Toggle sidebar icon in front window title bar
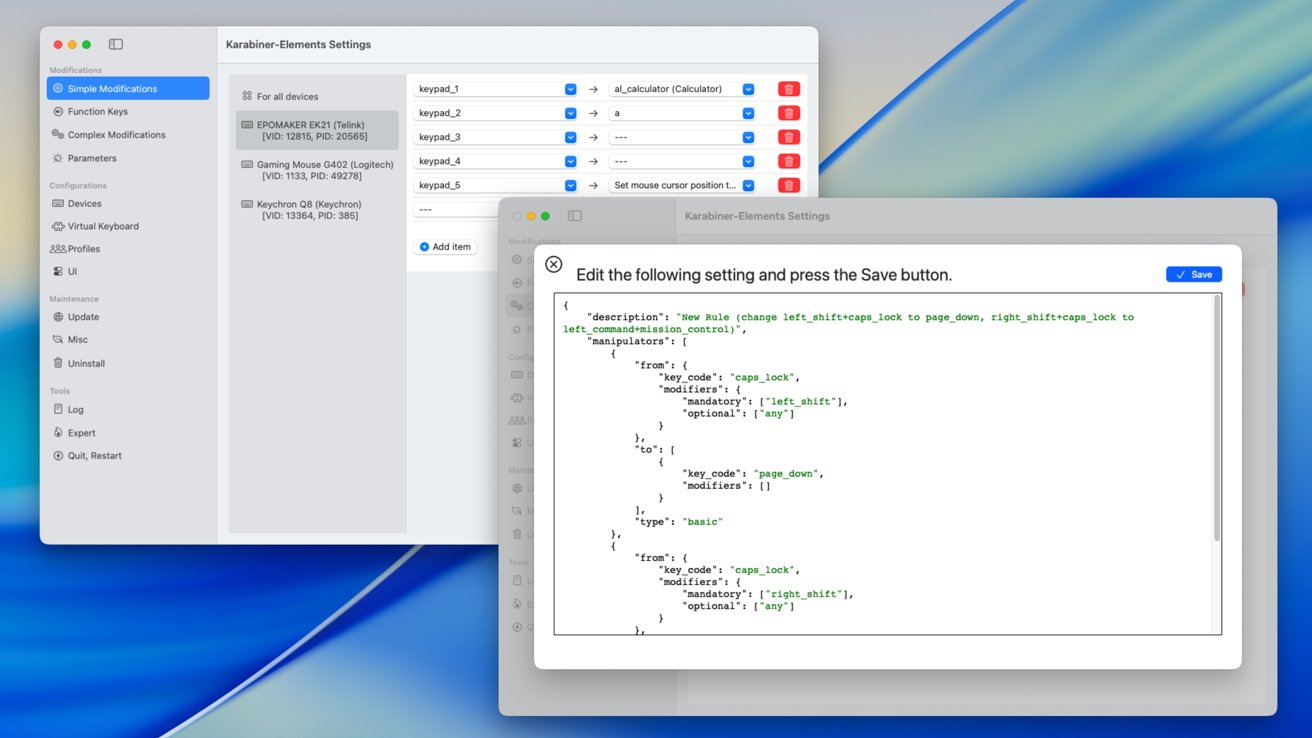Viewport: 1312px width, 738px height. click(575, 216)
